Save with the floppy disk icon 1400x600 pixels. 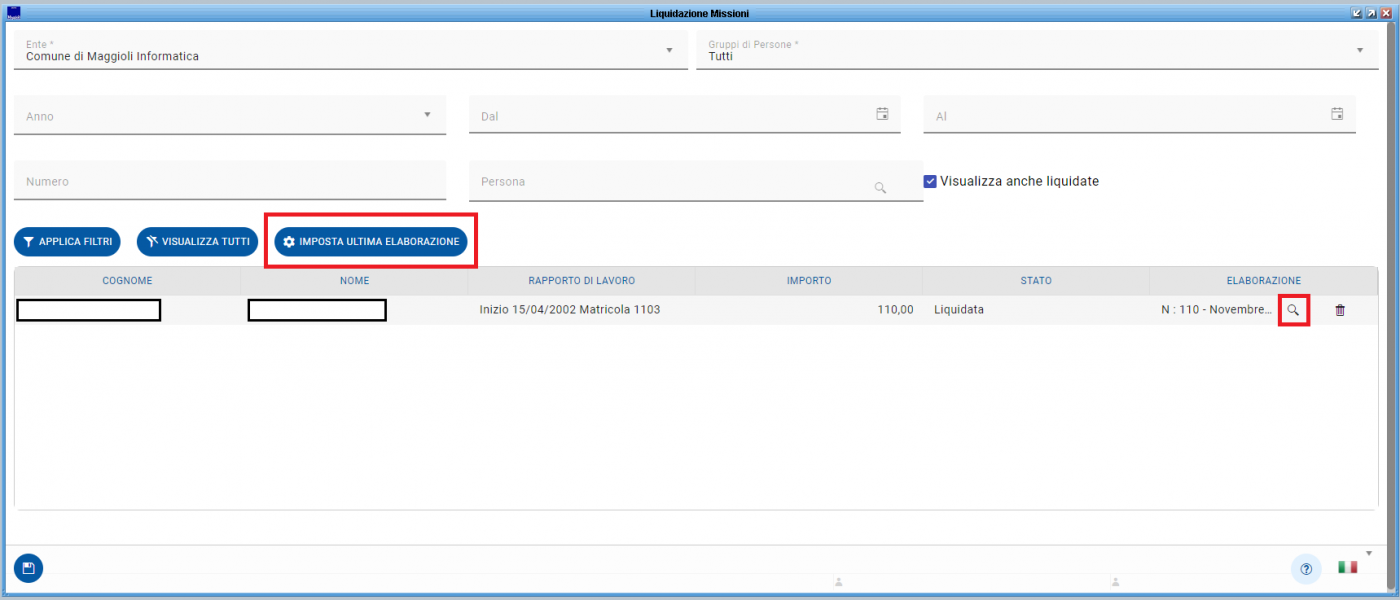[x=28, y=569]
